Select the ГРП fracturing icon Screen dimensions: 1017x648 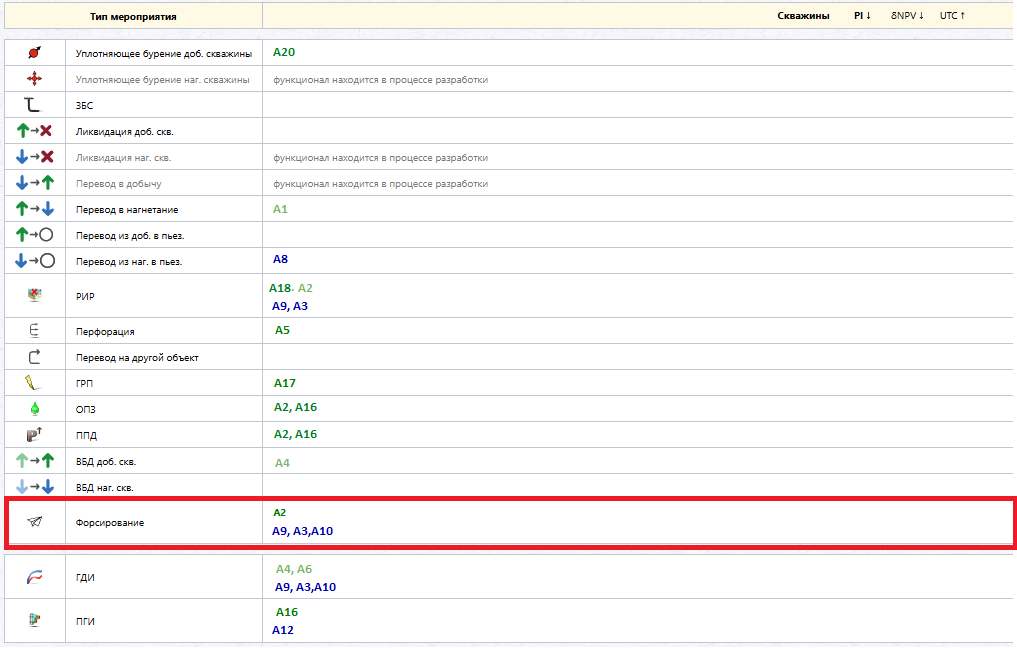(32, 383)
